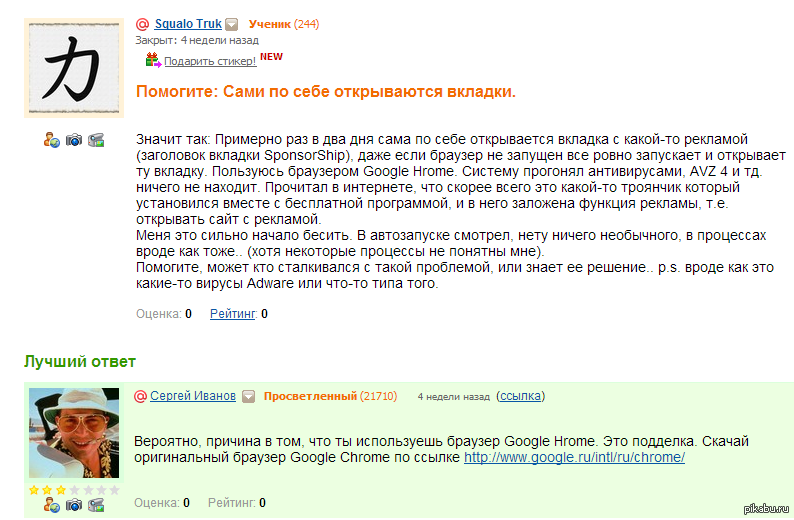Open Squalo Truk's profile link
This screenshot has width=794, height=520.
[x=188, y=24]
